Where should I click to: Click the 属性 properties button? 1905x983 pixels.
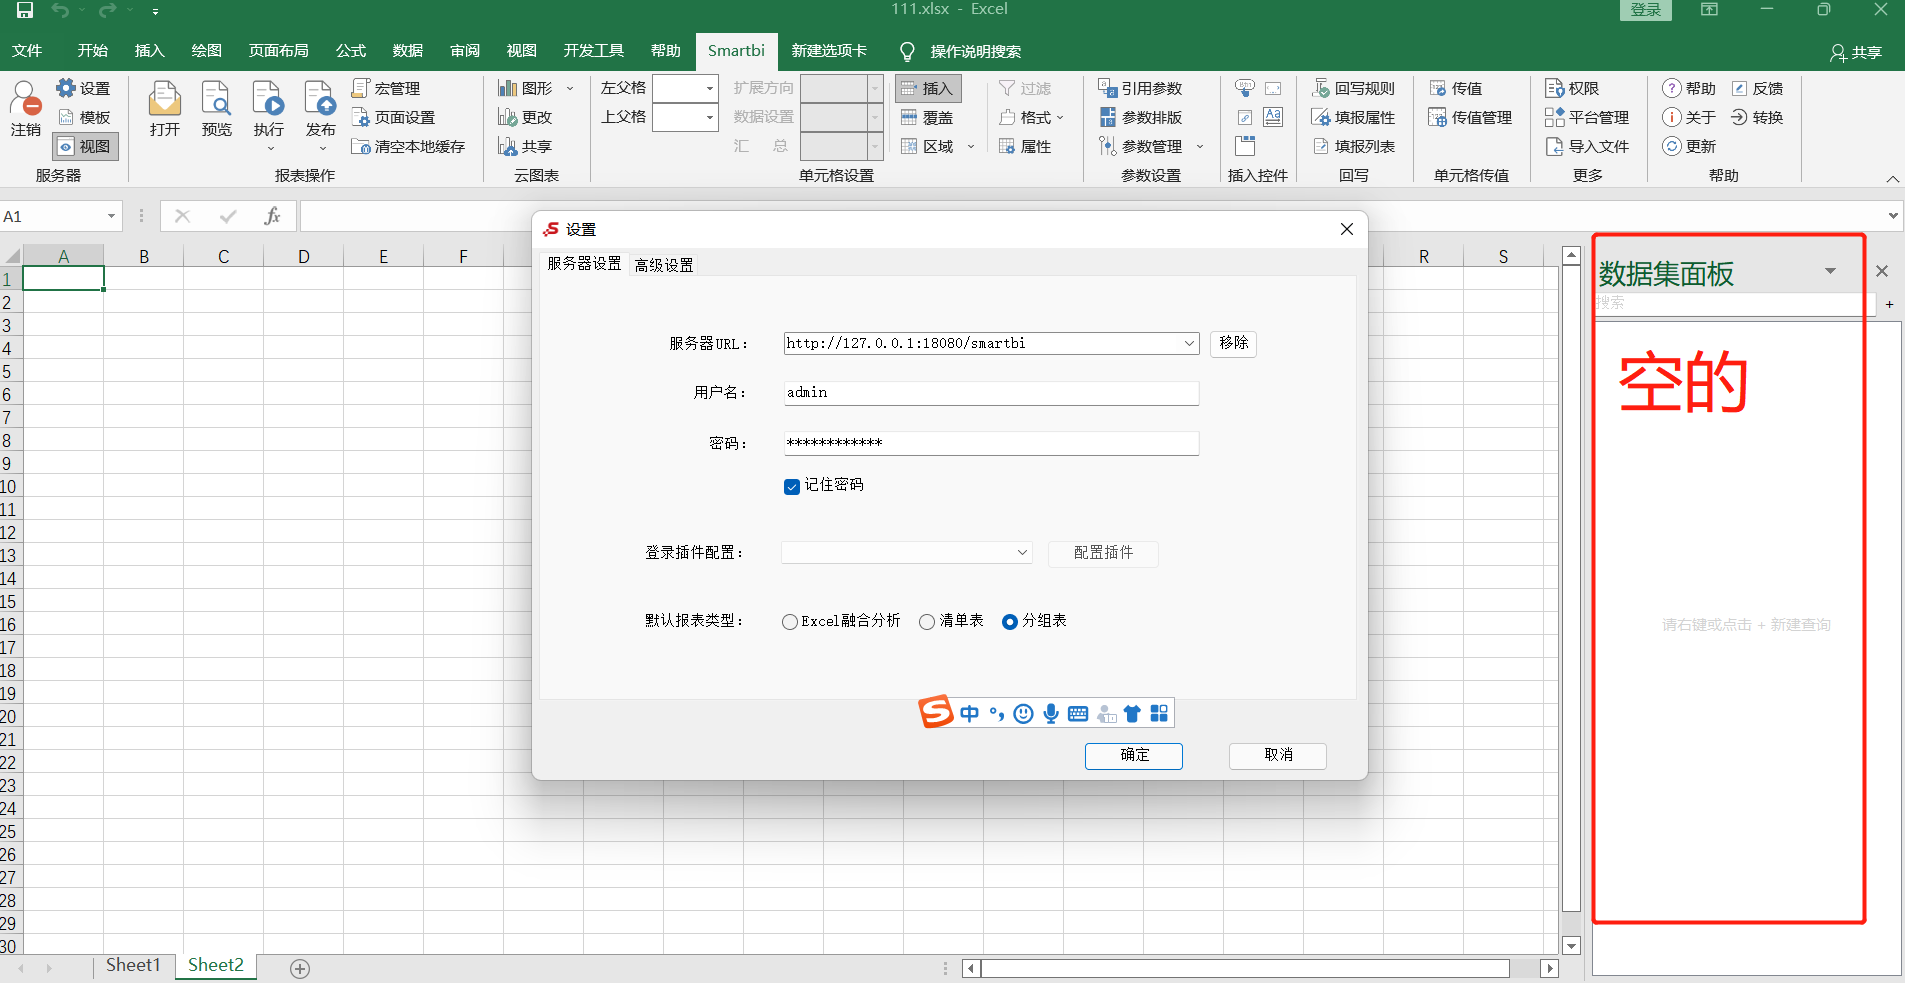[1025, 146]
